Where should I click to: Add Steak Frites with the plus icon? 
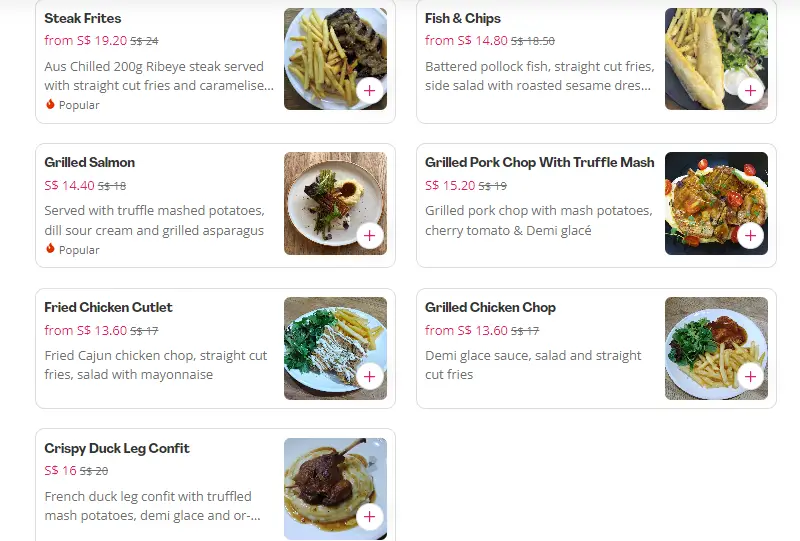pyautogui.click(x=370, y=91)
